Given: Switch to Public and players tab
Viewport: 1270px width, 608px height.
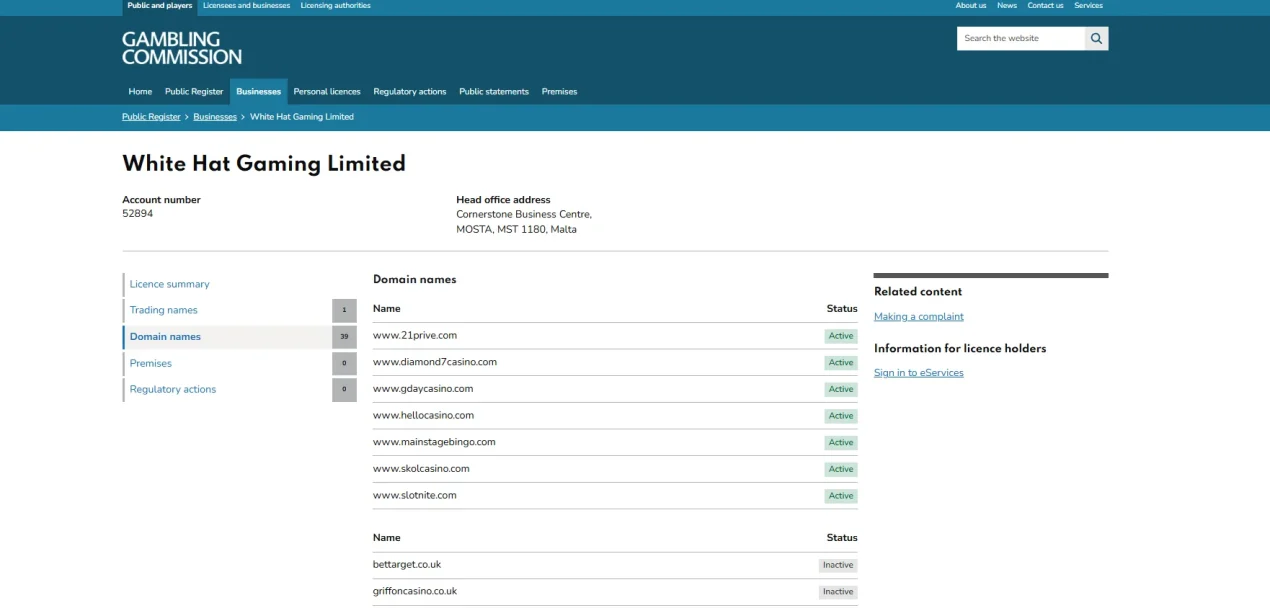Looking at the screenshot, I should coord(160,6).
